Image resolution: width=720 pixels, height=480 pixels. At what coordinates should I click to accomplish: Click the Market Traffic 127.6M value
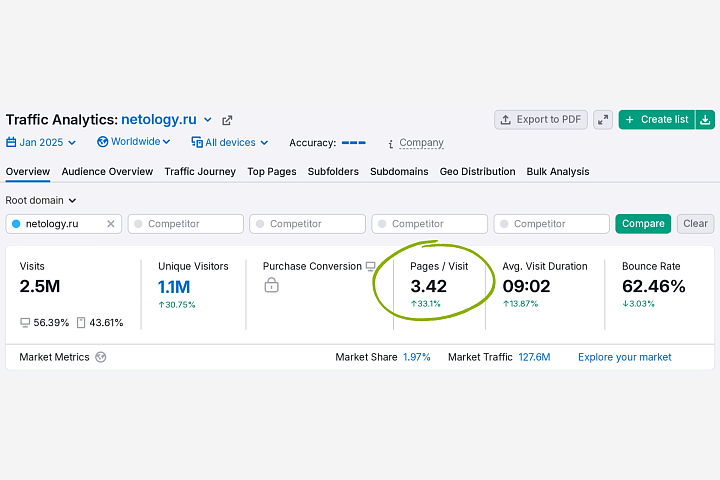534,357
